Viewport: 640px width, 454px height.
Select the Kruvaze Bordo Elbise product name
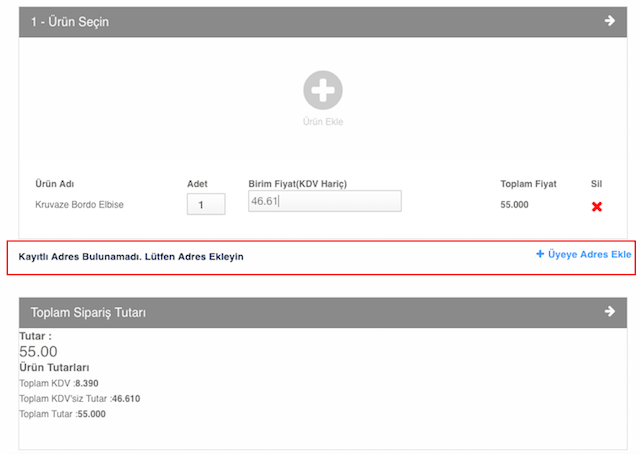pyautogui.click(x=79, y=205)
